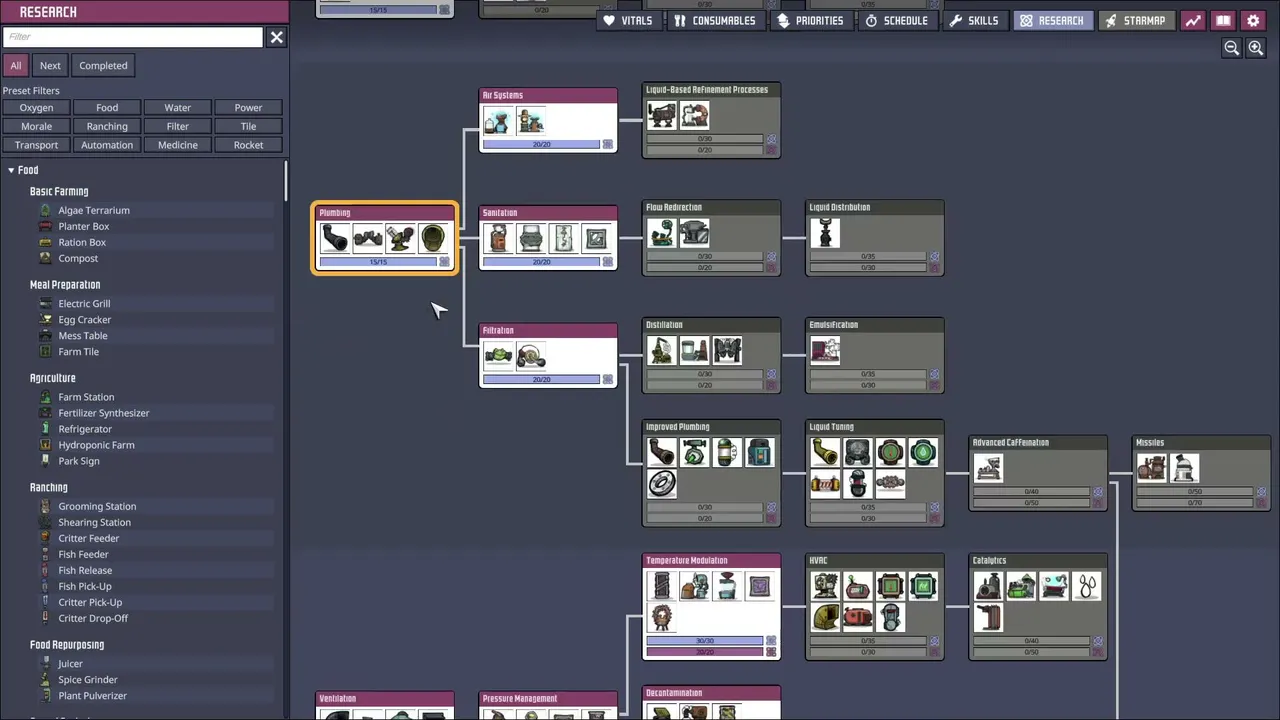The height and width of the screenshot is (720, 1280).
Task: Click the round olive vent icon in Plumbing
Action: click(x=433, y=238)
